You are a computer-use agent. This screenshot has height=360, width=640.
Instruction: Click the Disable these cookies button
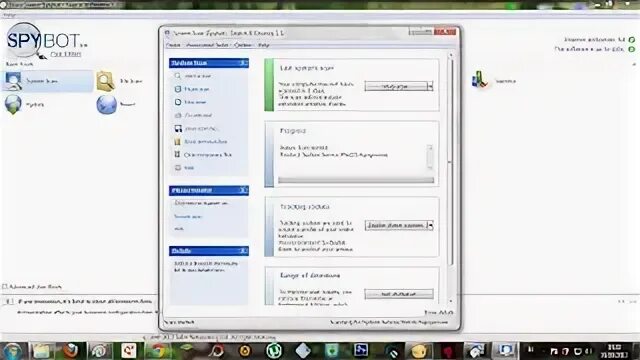[x=396, y=225]
